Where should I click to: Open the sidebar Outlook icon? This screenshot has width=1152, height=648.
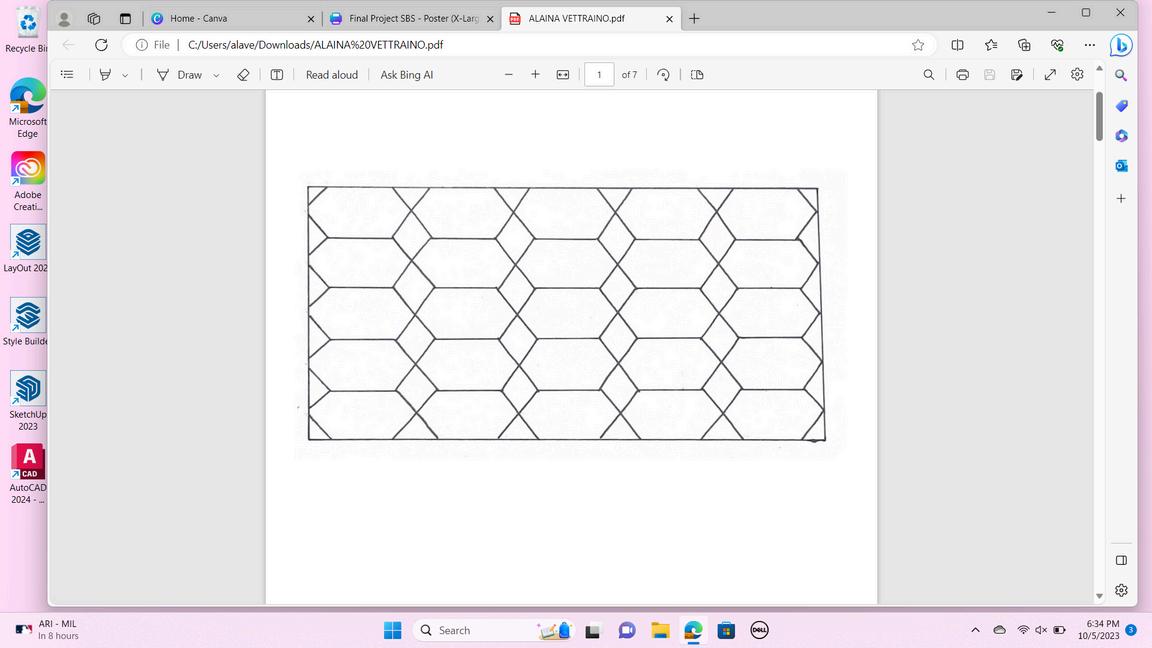click(x=1121, y=166)
